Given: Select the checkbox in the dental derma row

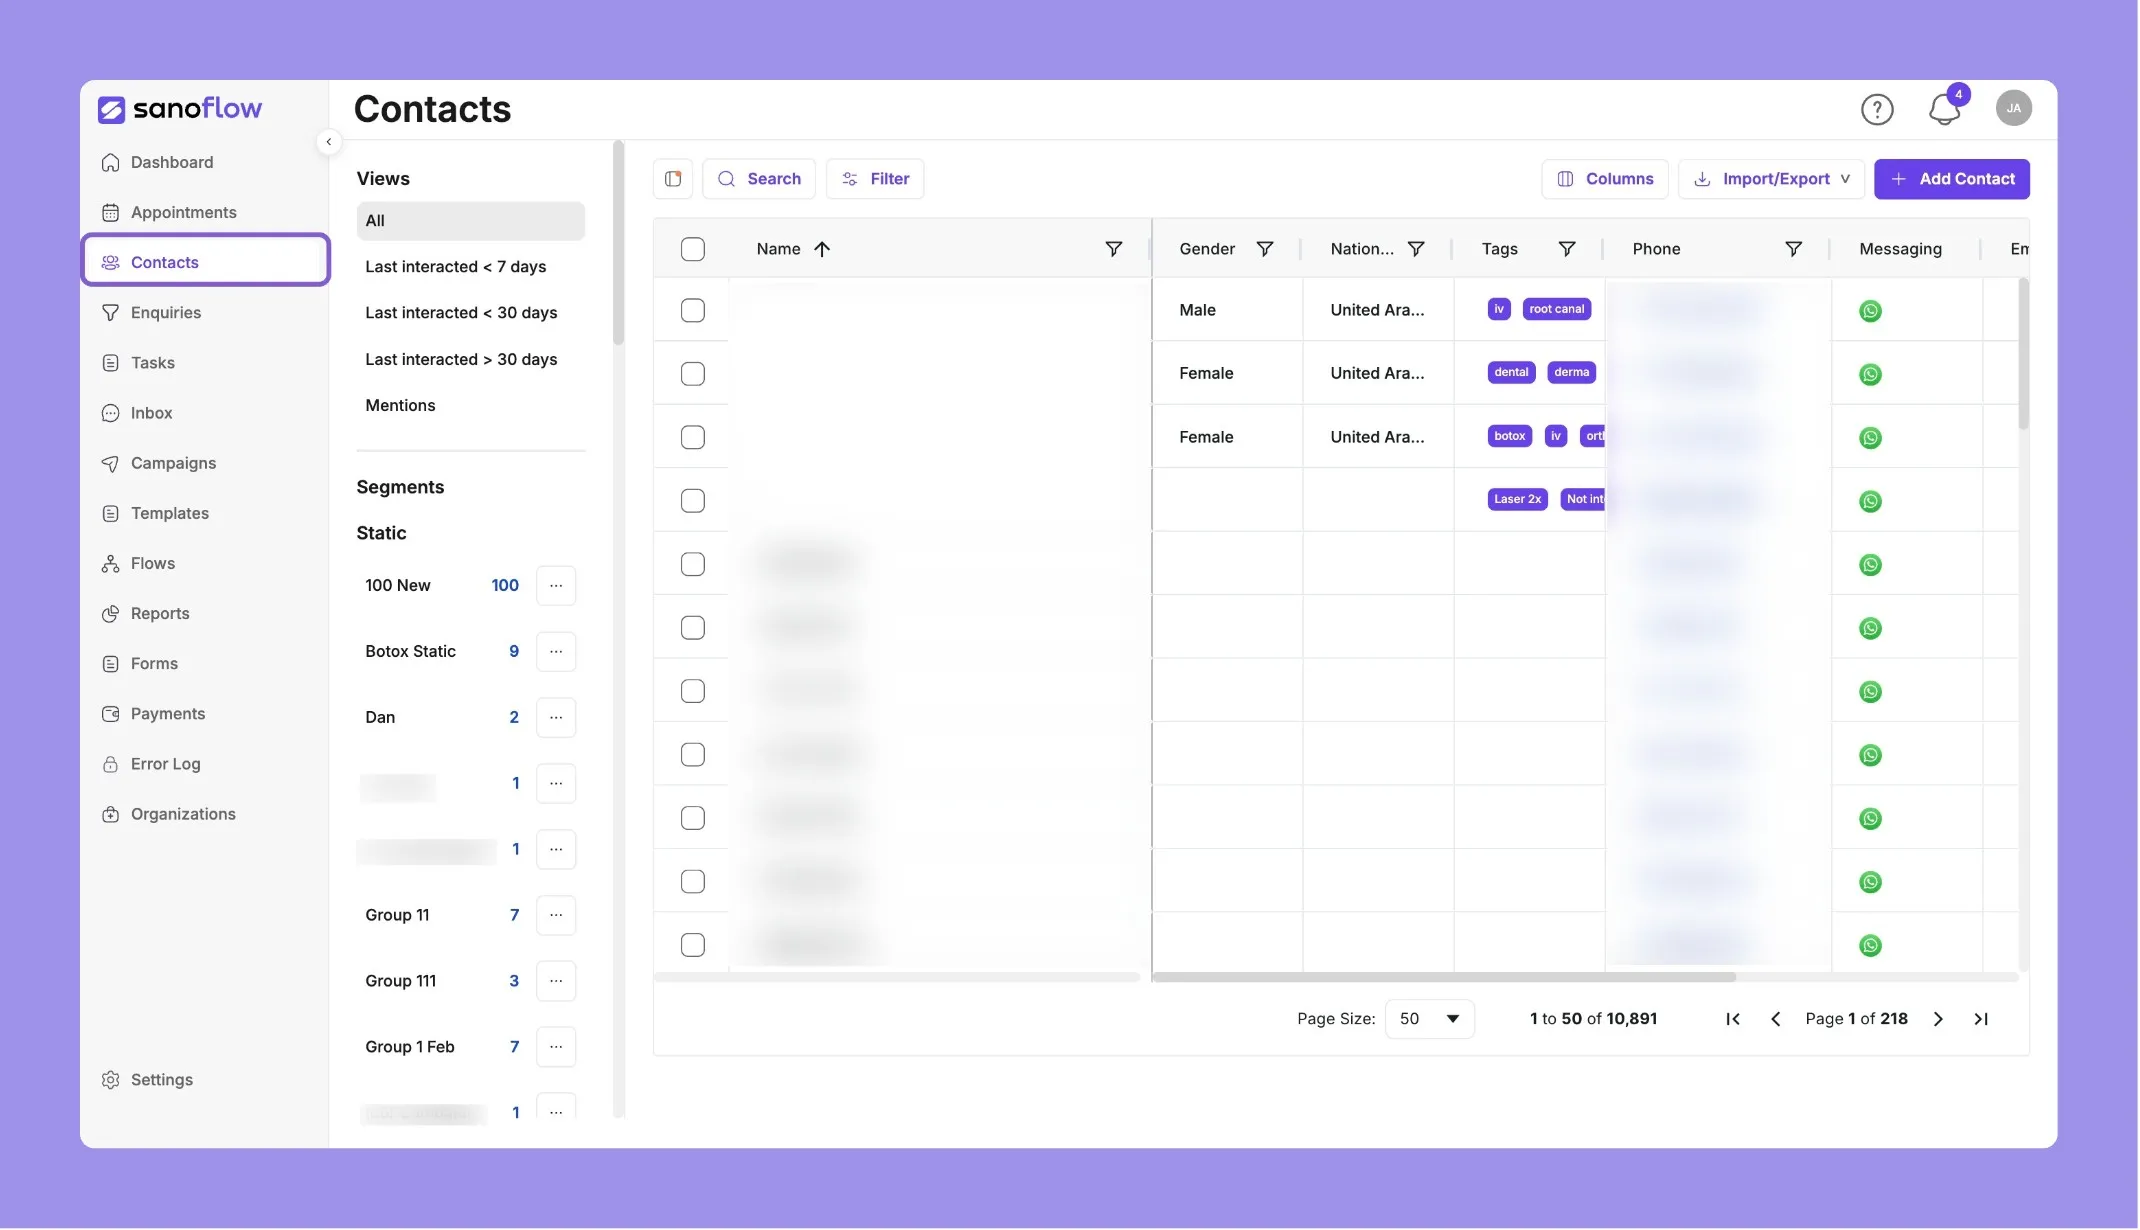Looking at the screenshot, I should (x=692, y=374).
